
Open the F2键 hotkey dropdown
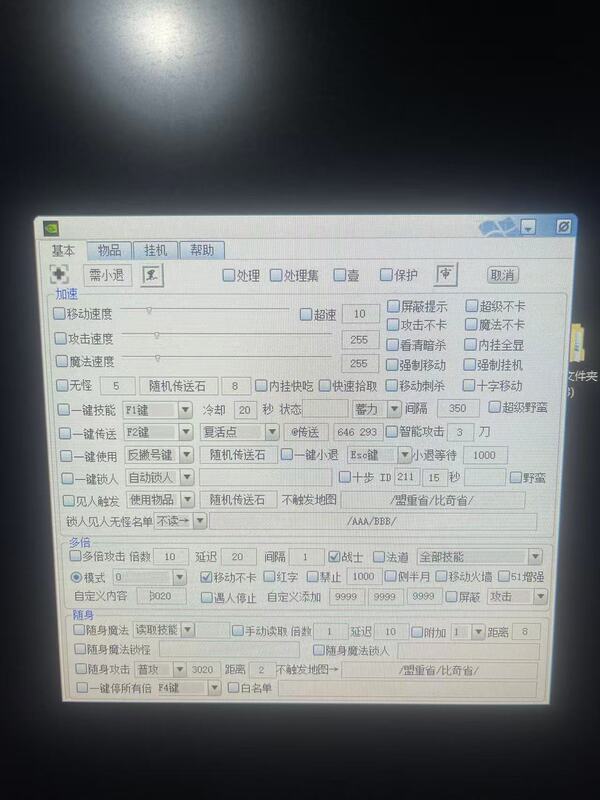pyautogui.click(x=158, y=433)
